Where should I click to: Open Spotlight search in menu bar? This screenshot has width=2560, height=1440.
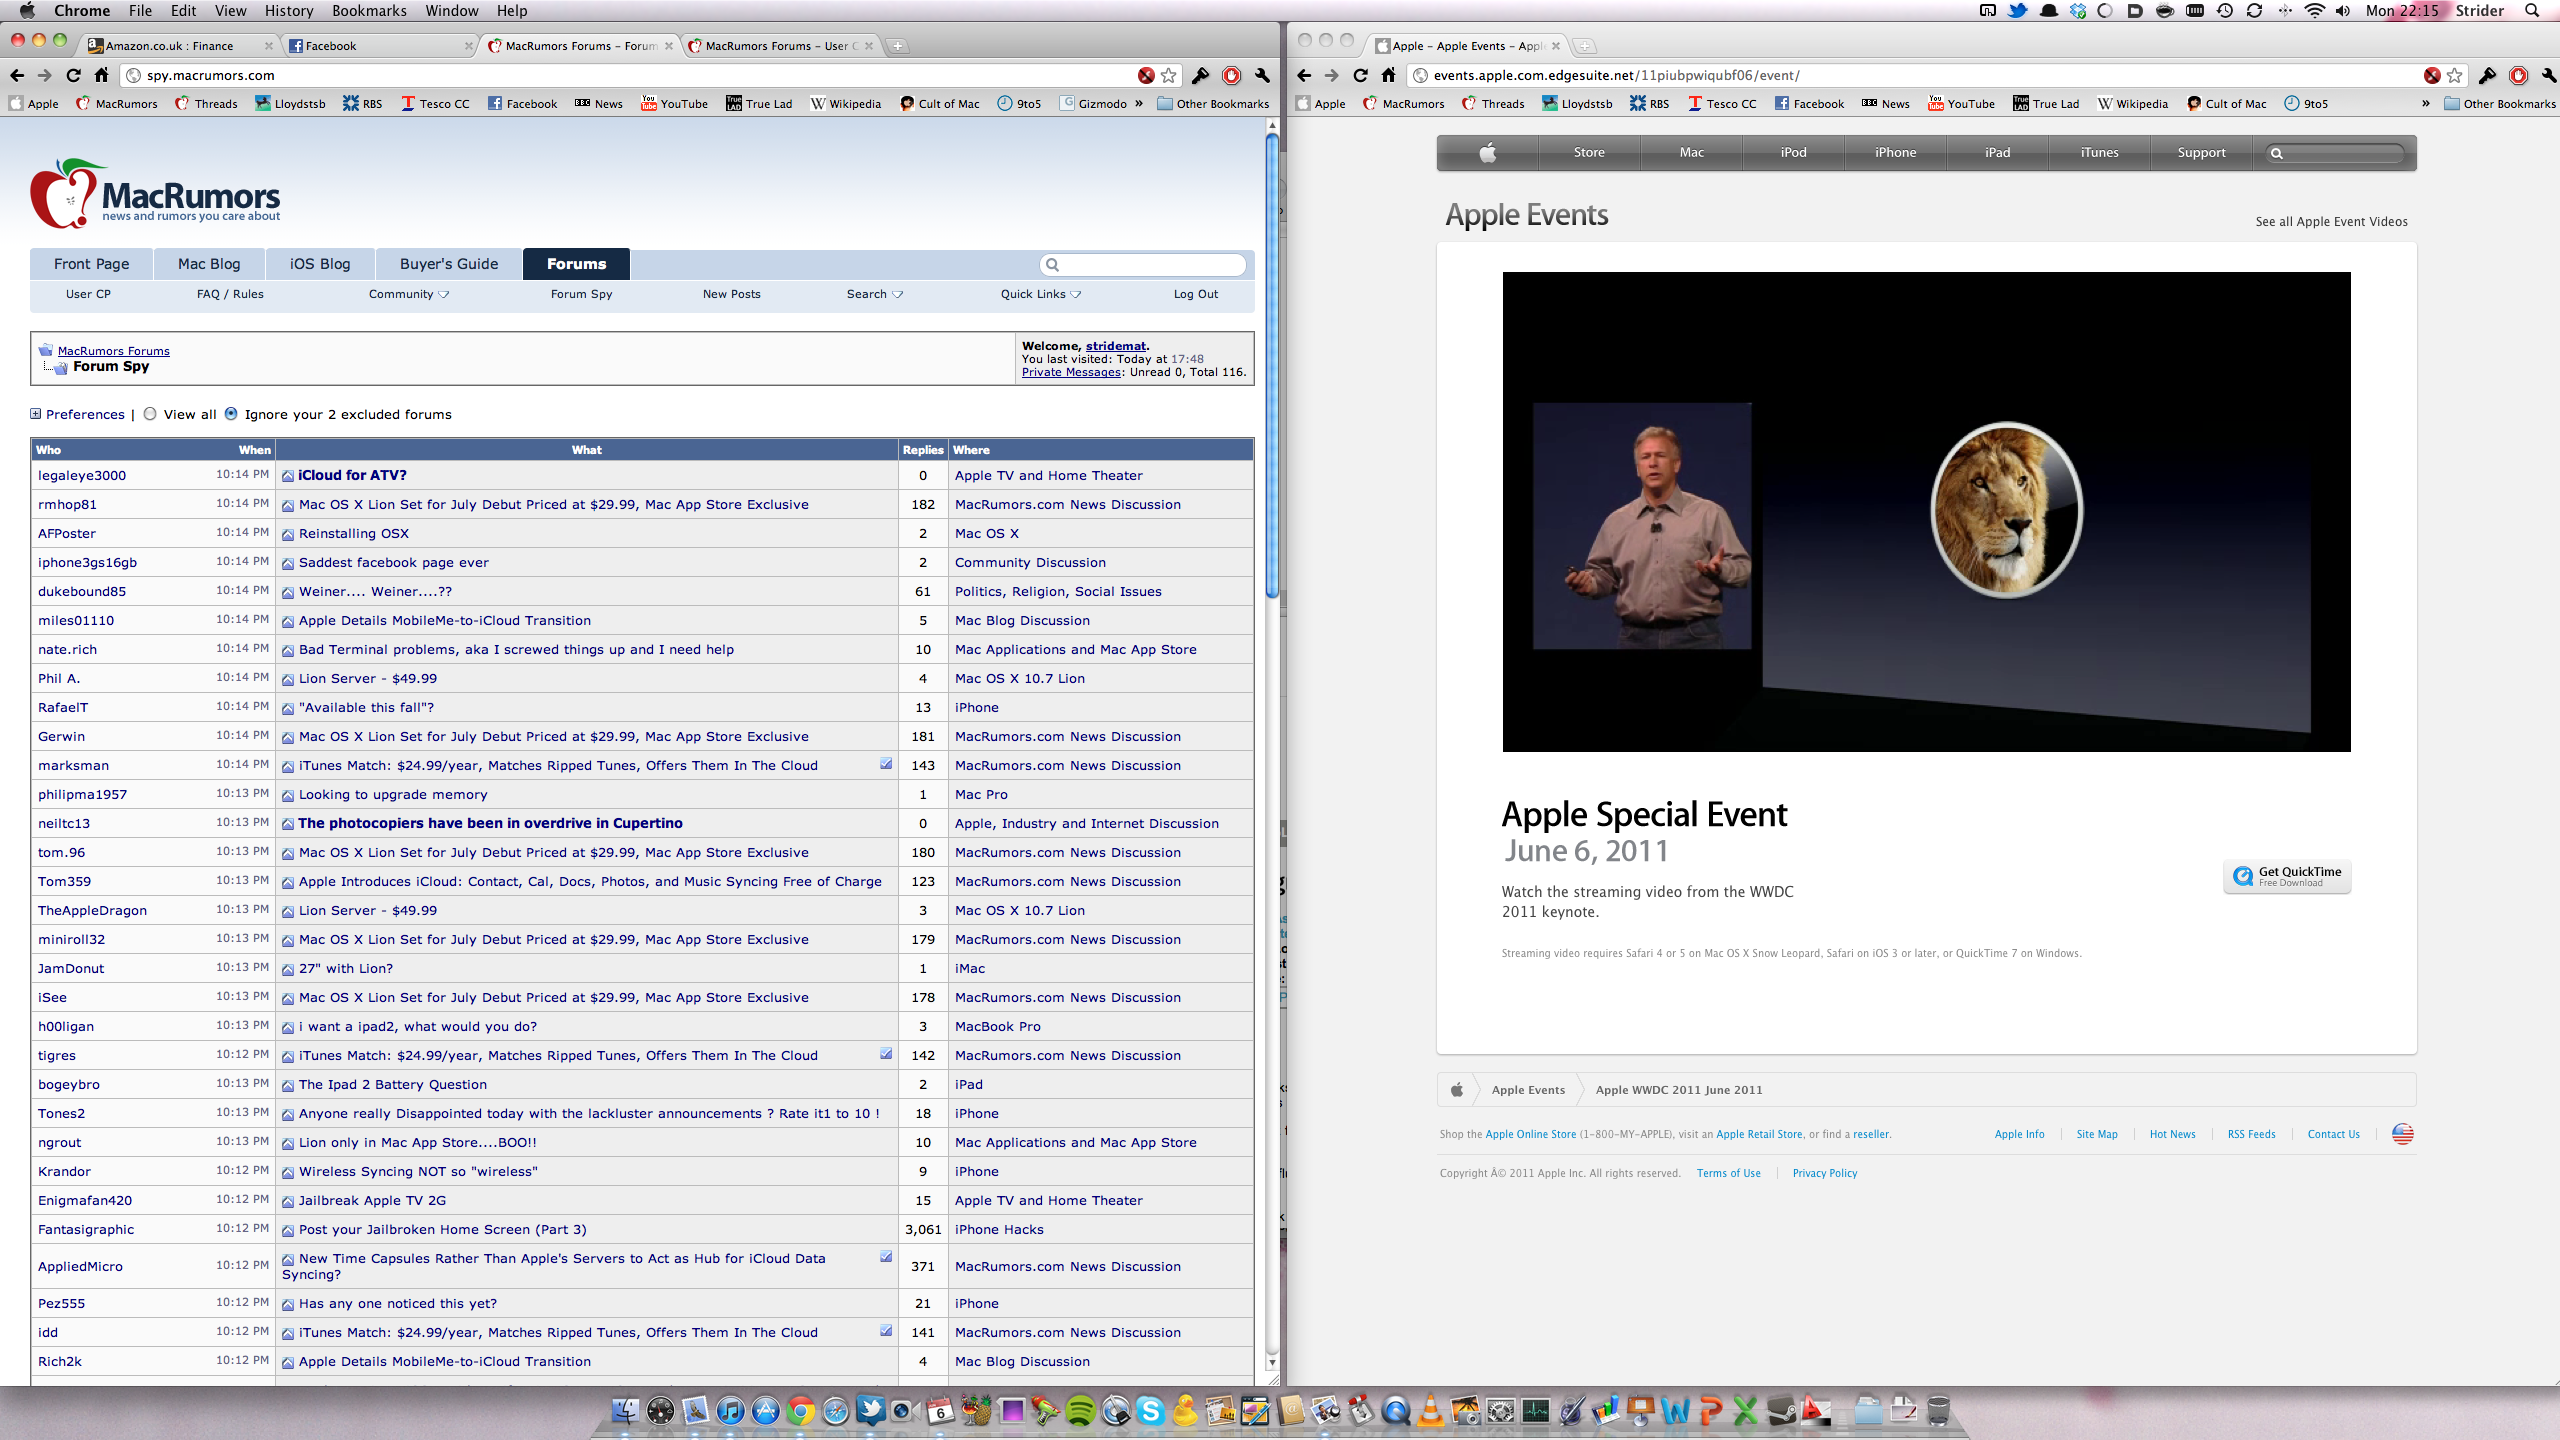point(2532,11)
